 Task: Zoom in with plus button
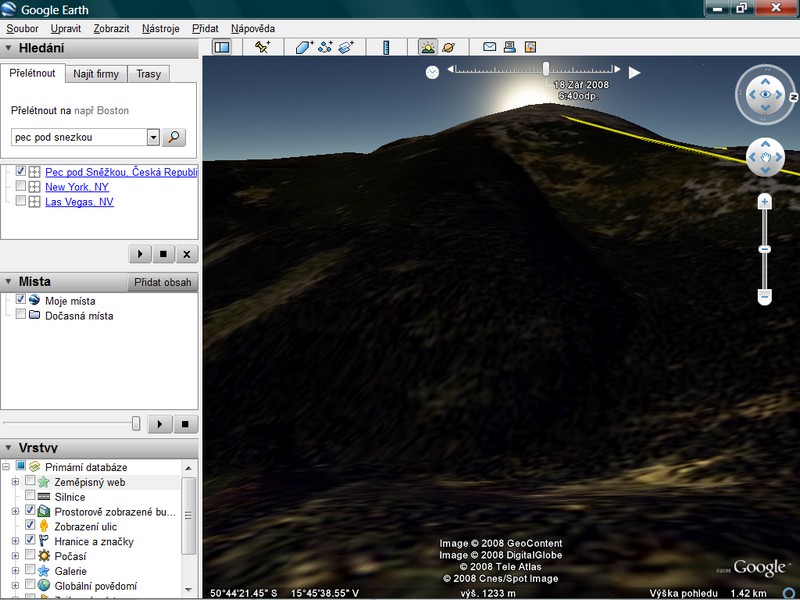click(x=764, y=202)
